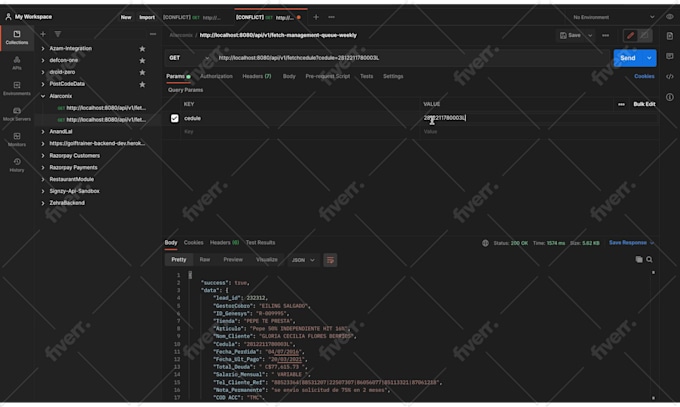Image resolution: width=680 pixels, height=407 pixels.
Task: Open a new request tab with plus icon
Action: pos(316,17)
